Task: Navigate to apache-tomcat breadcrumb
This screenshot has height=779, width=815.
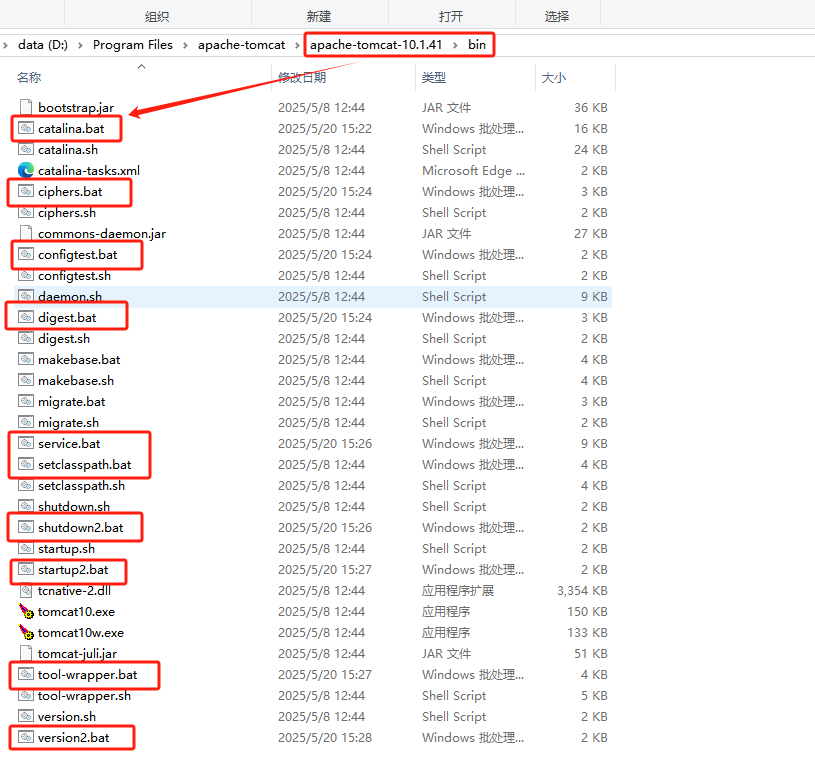Action: coord(241,45)
